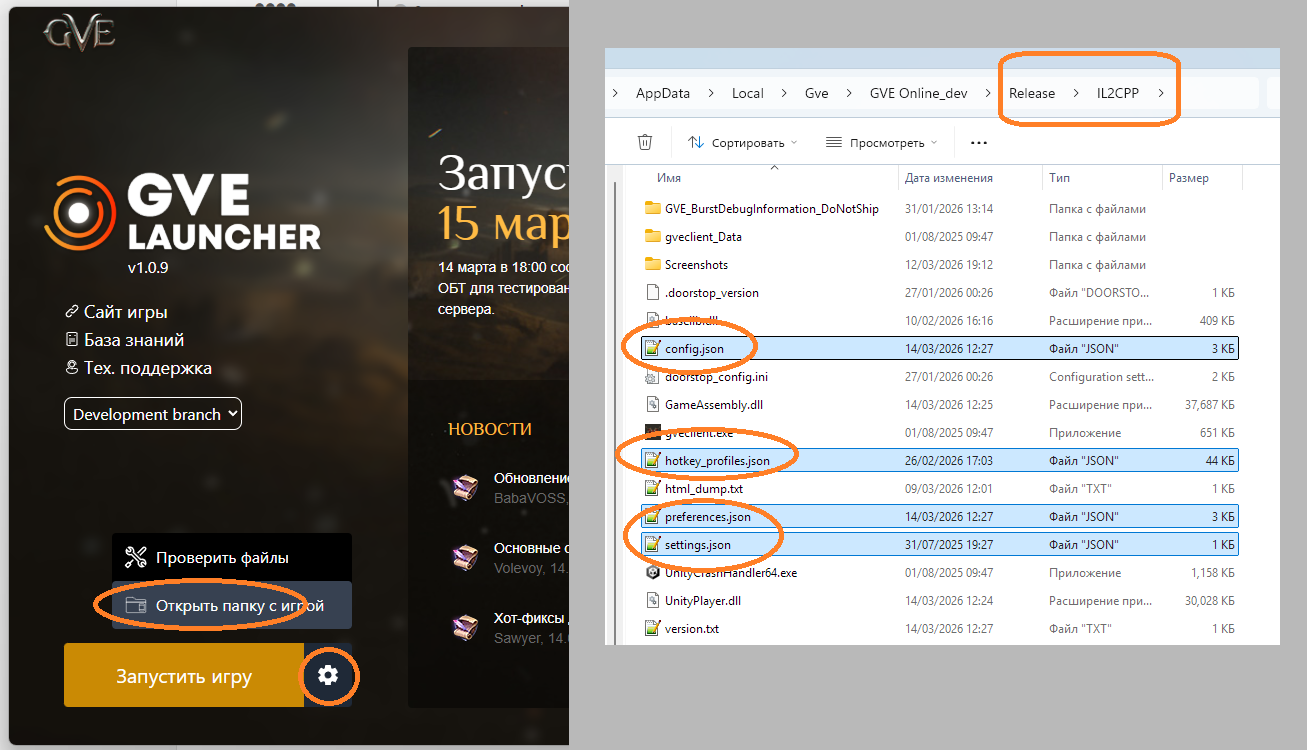Click the file icon of config.json
The image size is (1307, 750).
(653, 349)
